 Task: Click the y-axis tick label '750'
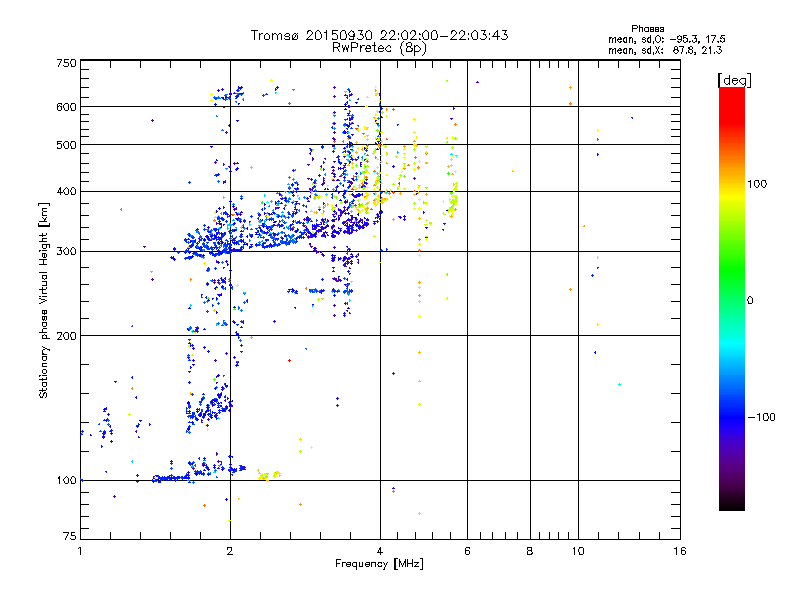coord(66,63)
